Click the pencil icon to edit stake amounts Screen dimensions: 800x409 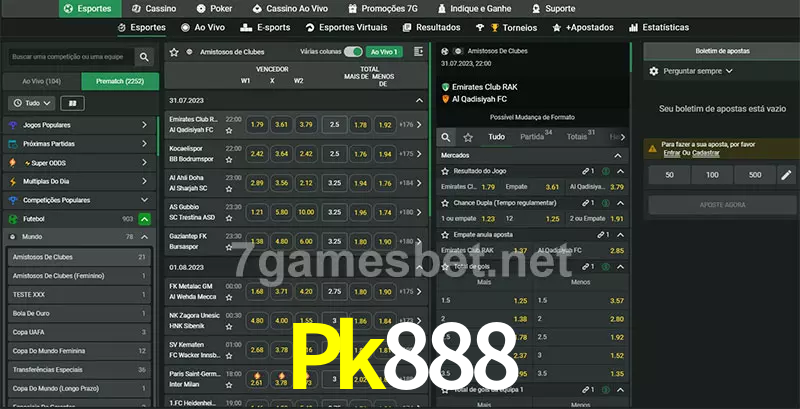tap(785, 175)
